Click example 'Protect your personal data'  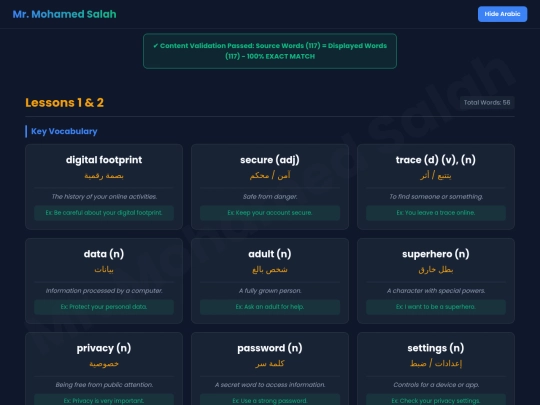click(104, 307)
